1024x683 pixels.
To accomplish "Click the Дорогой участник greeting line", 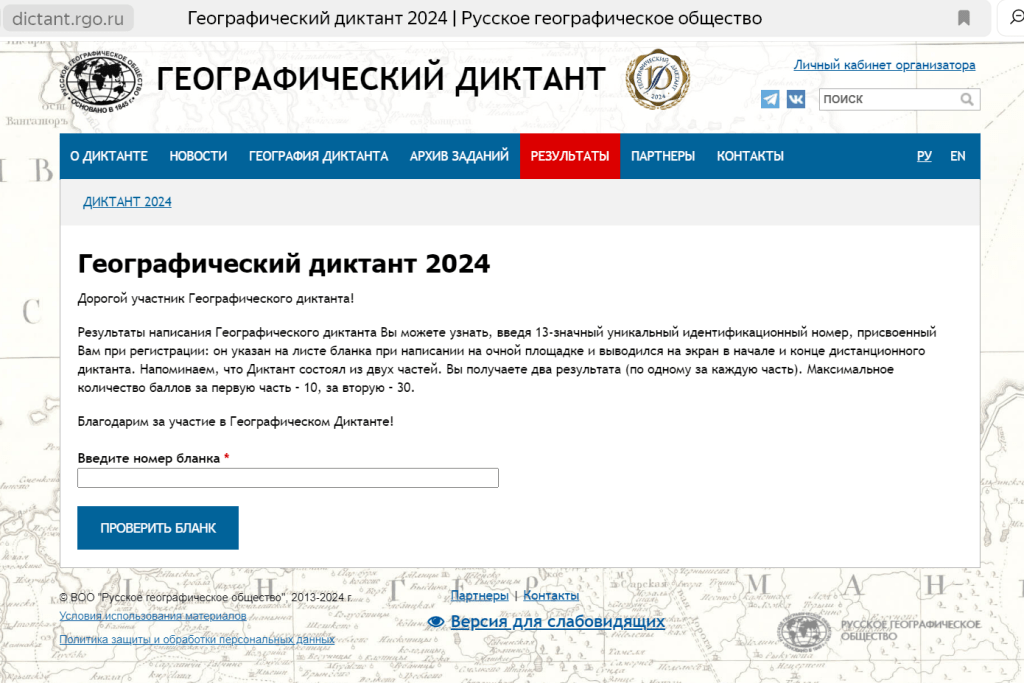I will click(x=216, y=299).
